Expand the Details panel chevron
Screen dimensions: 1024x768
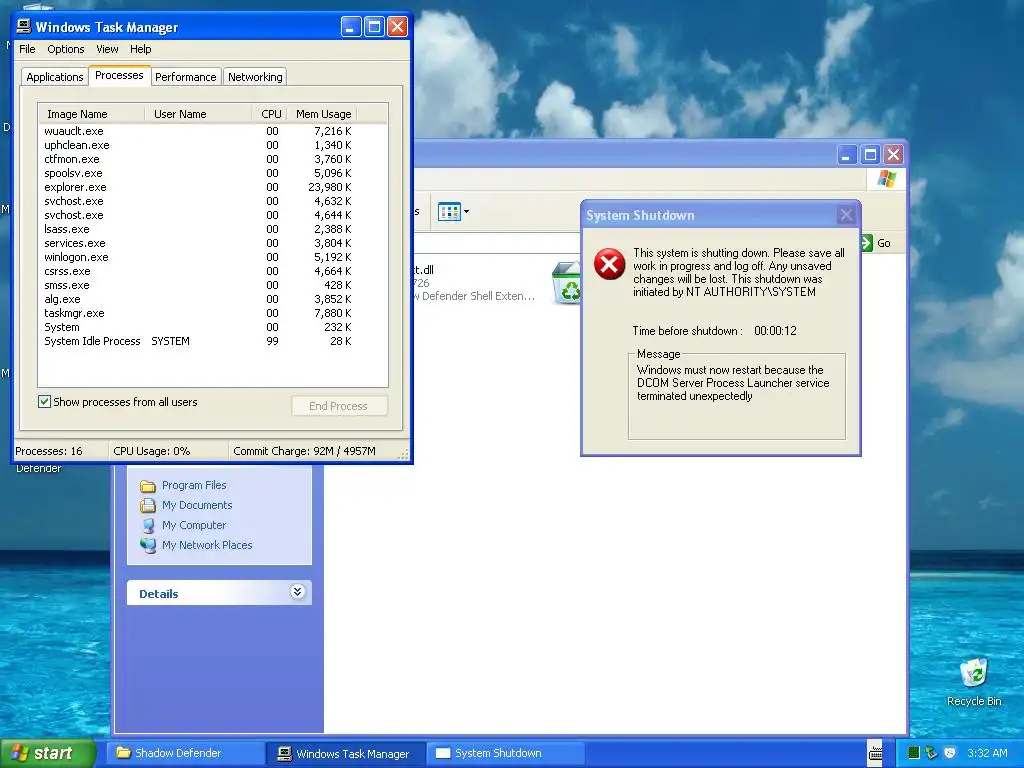(297, 592)
